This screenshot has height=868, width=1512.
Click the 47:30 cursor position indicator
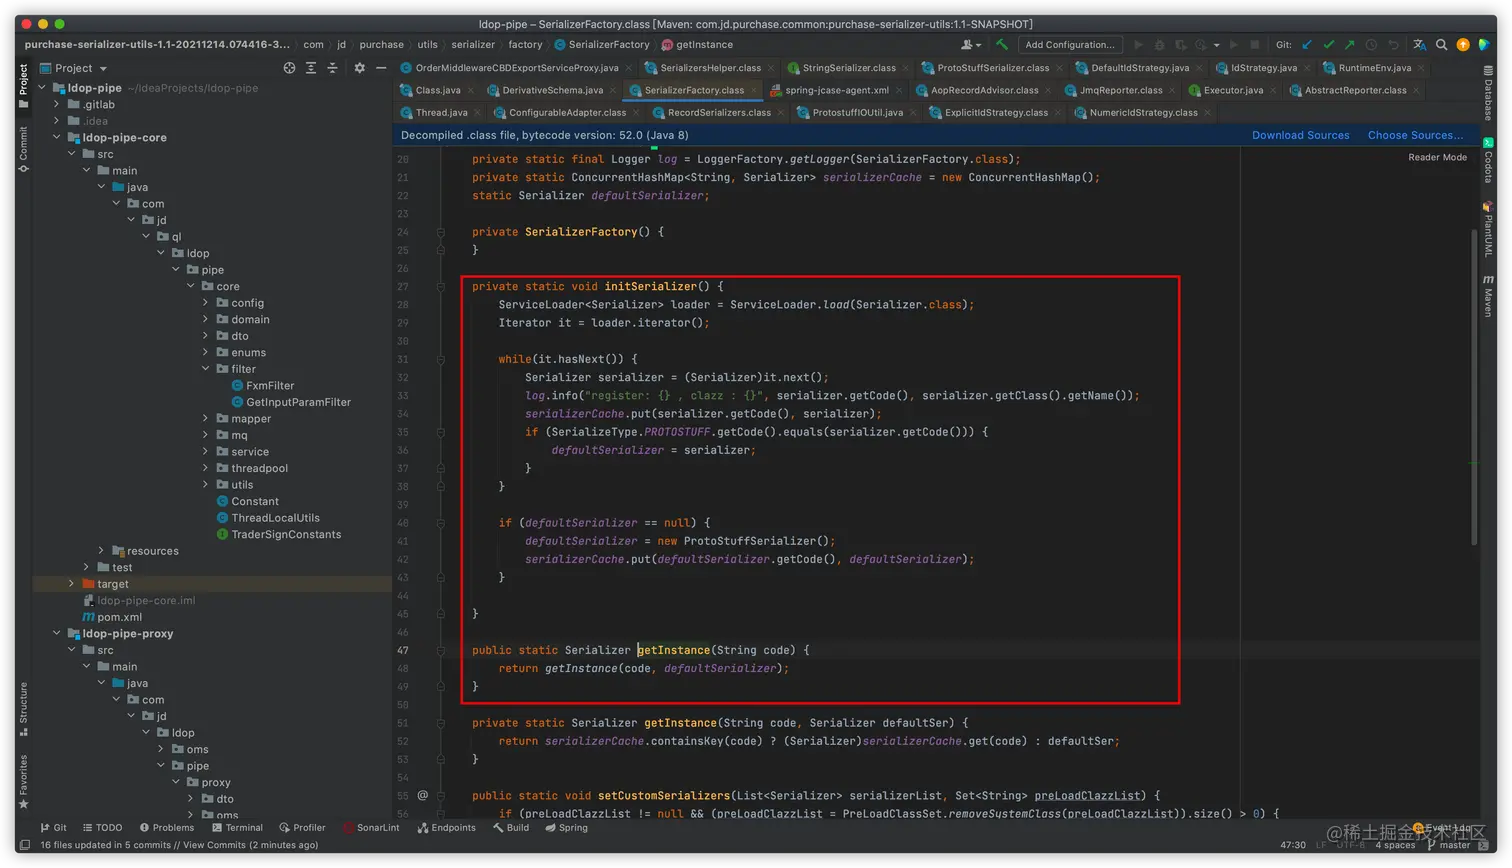[x=1293, y=845]
